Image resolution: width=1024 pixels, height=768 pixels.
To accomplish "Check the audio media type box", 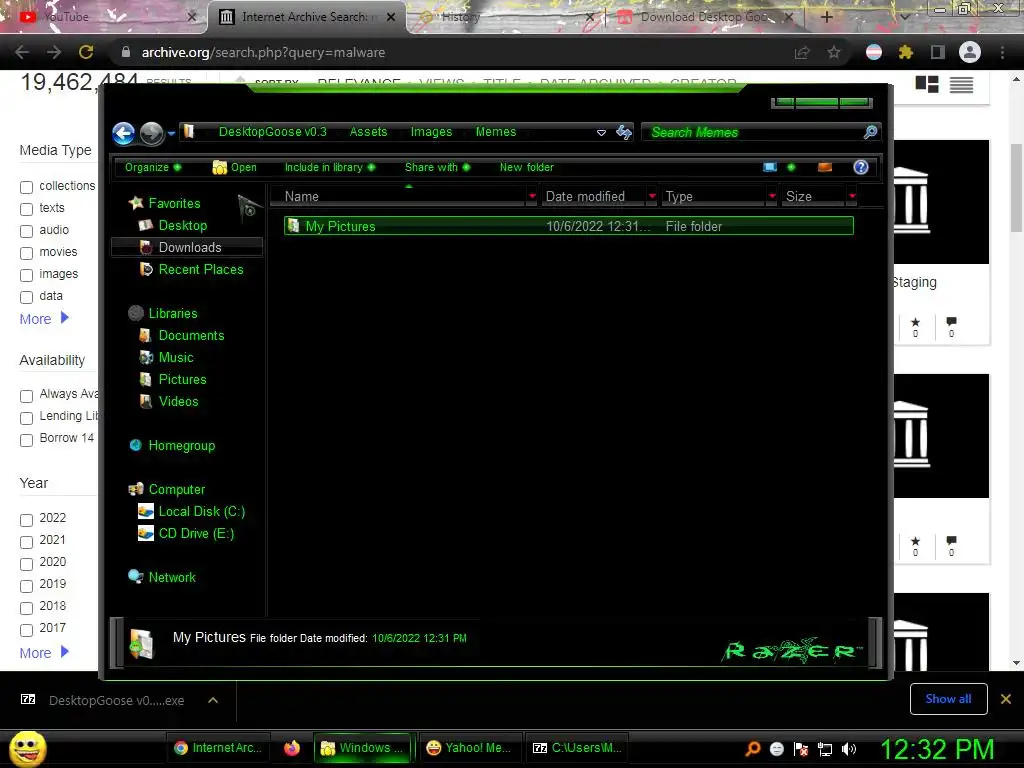I will click(26, 231).
